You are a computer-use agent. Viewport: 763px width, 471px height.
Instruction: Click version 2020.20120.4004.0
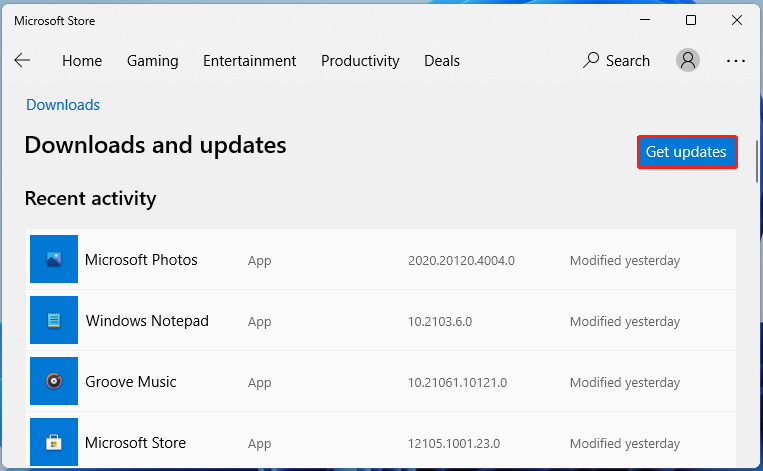point(461,261)
